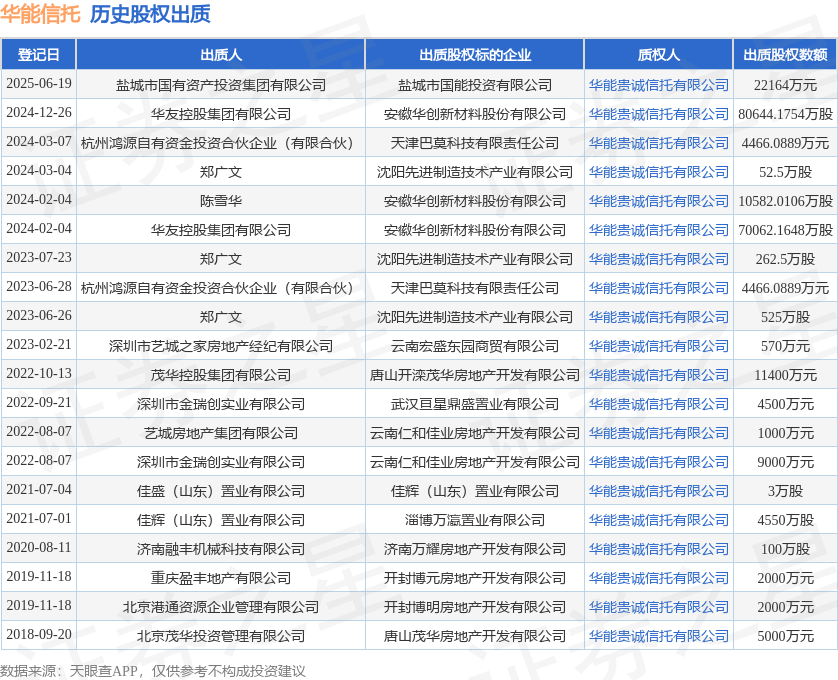Click the 质权人 column header

[x=658, y=55]
